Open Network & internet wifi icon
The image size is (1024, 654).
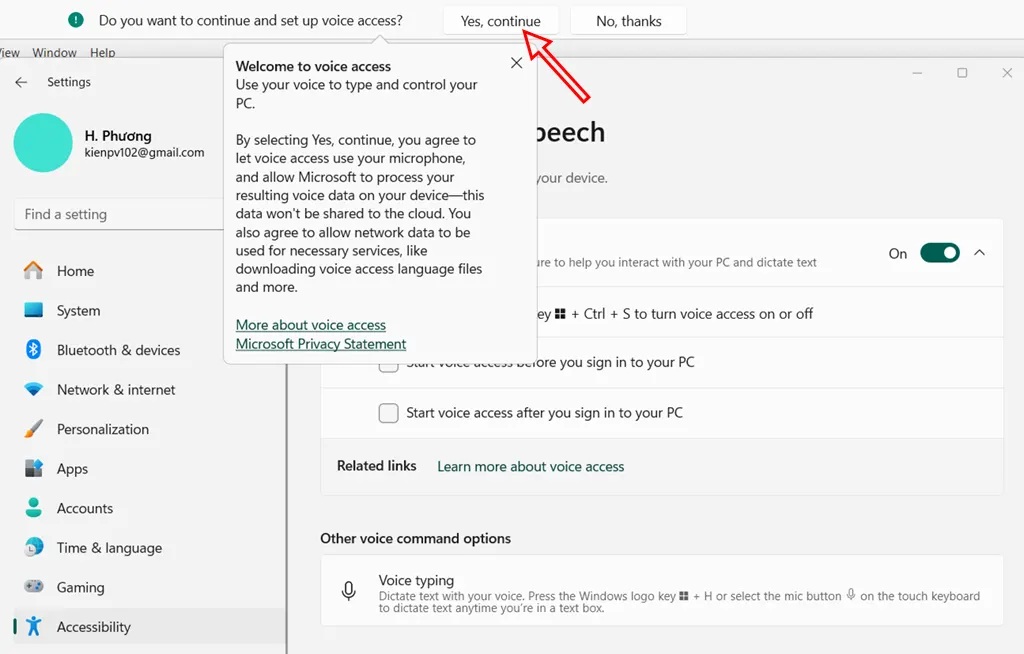tap(34, 390)
